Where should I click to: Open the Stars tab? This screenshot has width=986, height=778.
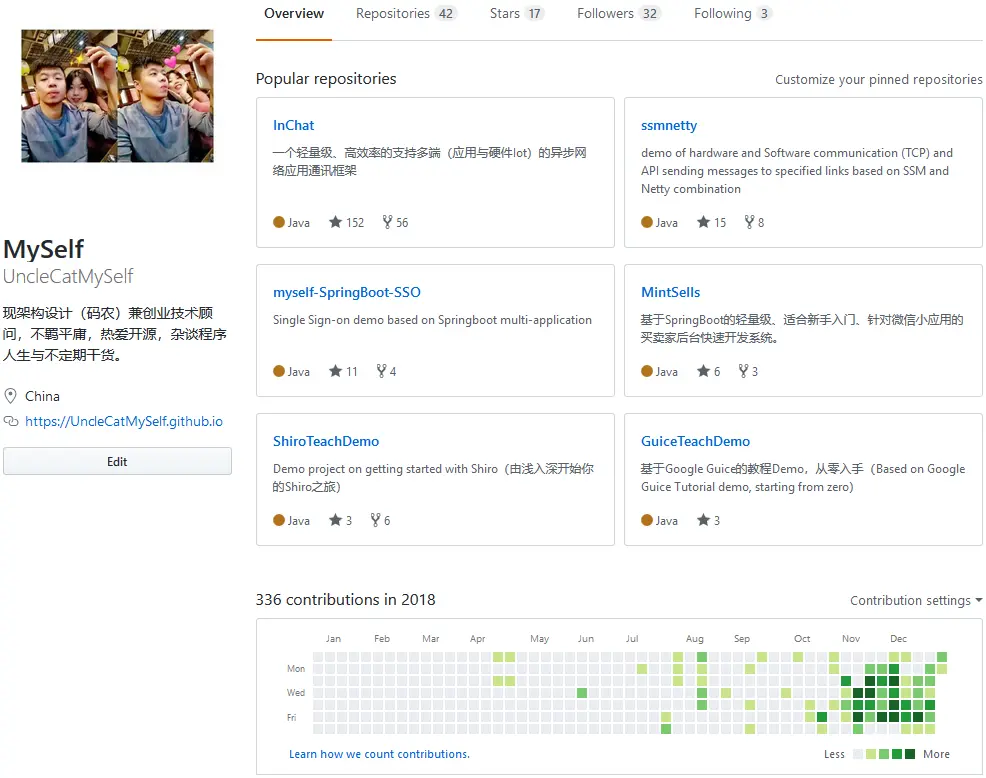[516, 14]
